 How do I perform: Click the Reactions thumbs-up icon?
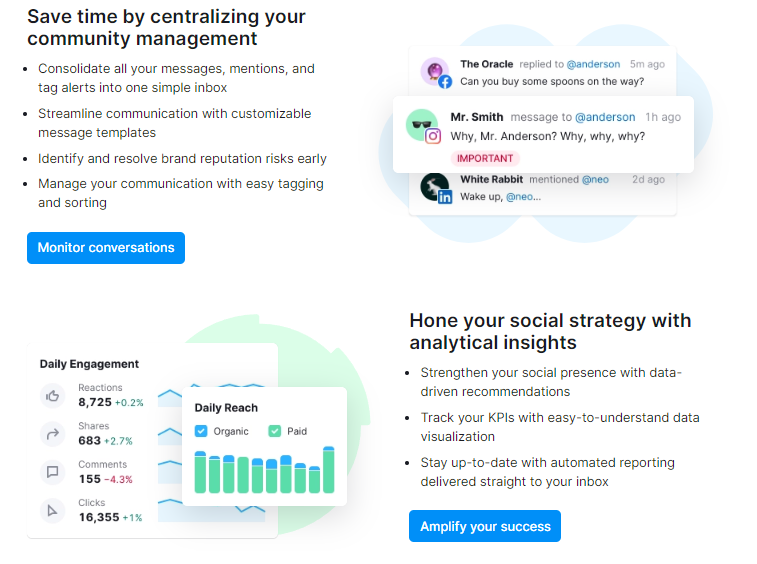pos(52,396)
